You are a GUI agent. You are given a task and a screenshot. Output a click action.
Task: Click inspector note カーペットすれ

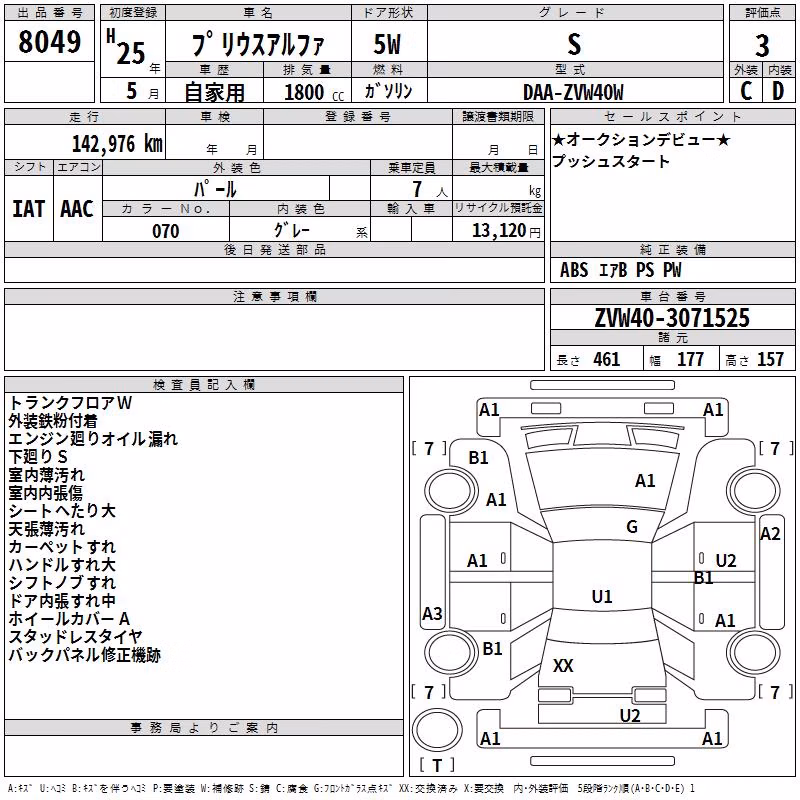(62, 547)
